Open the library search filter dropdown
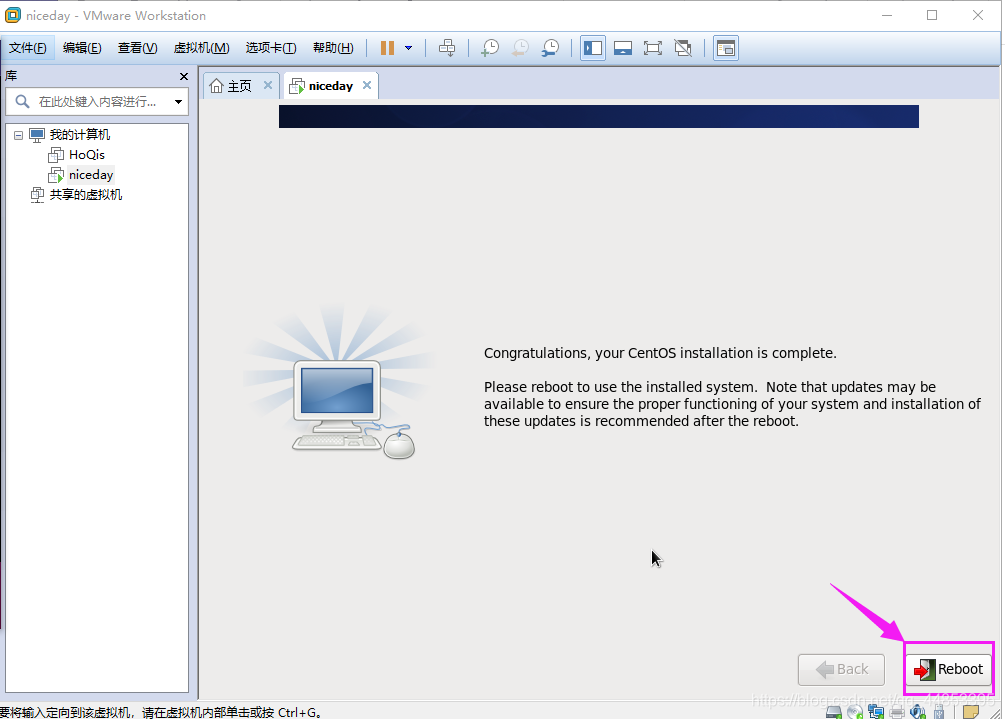This screenshot has height=719, width=1005. [x=178, y=101]
